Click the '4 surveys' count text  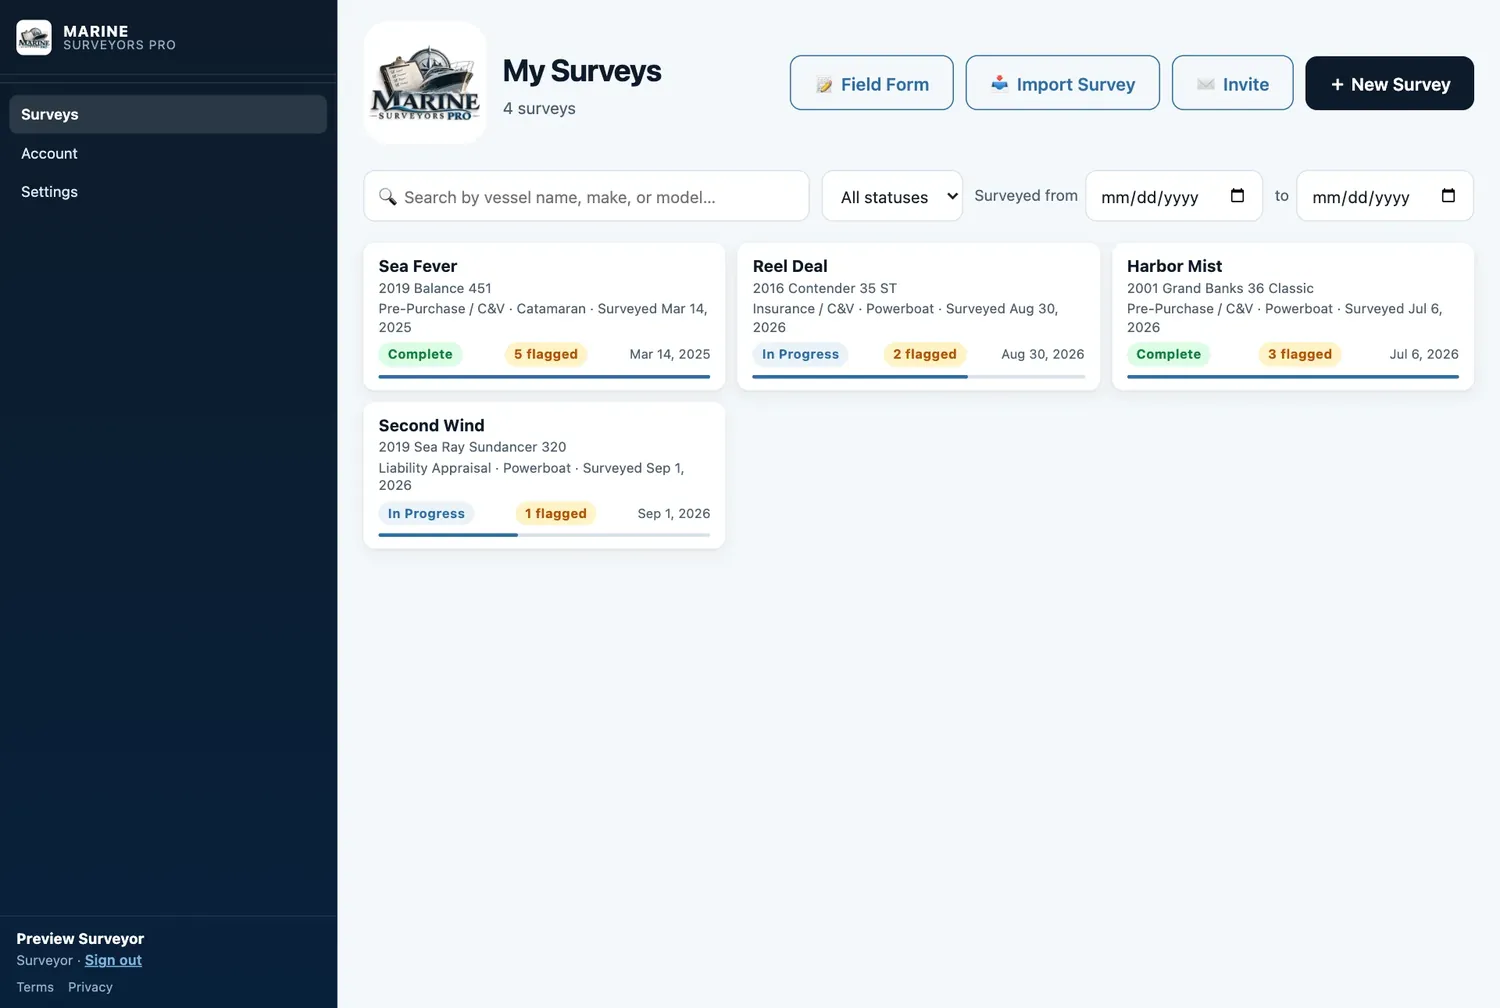(539, 108)
